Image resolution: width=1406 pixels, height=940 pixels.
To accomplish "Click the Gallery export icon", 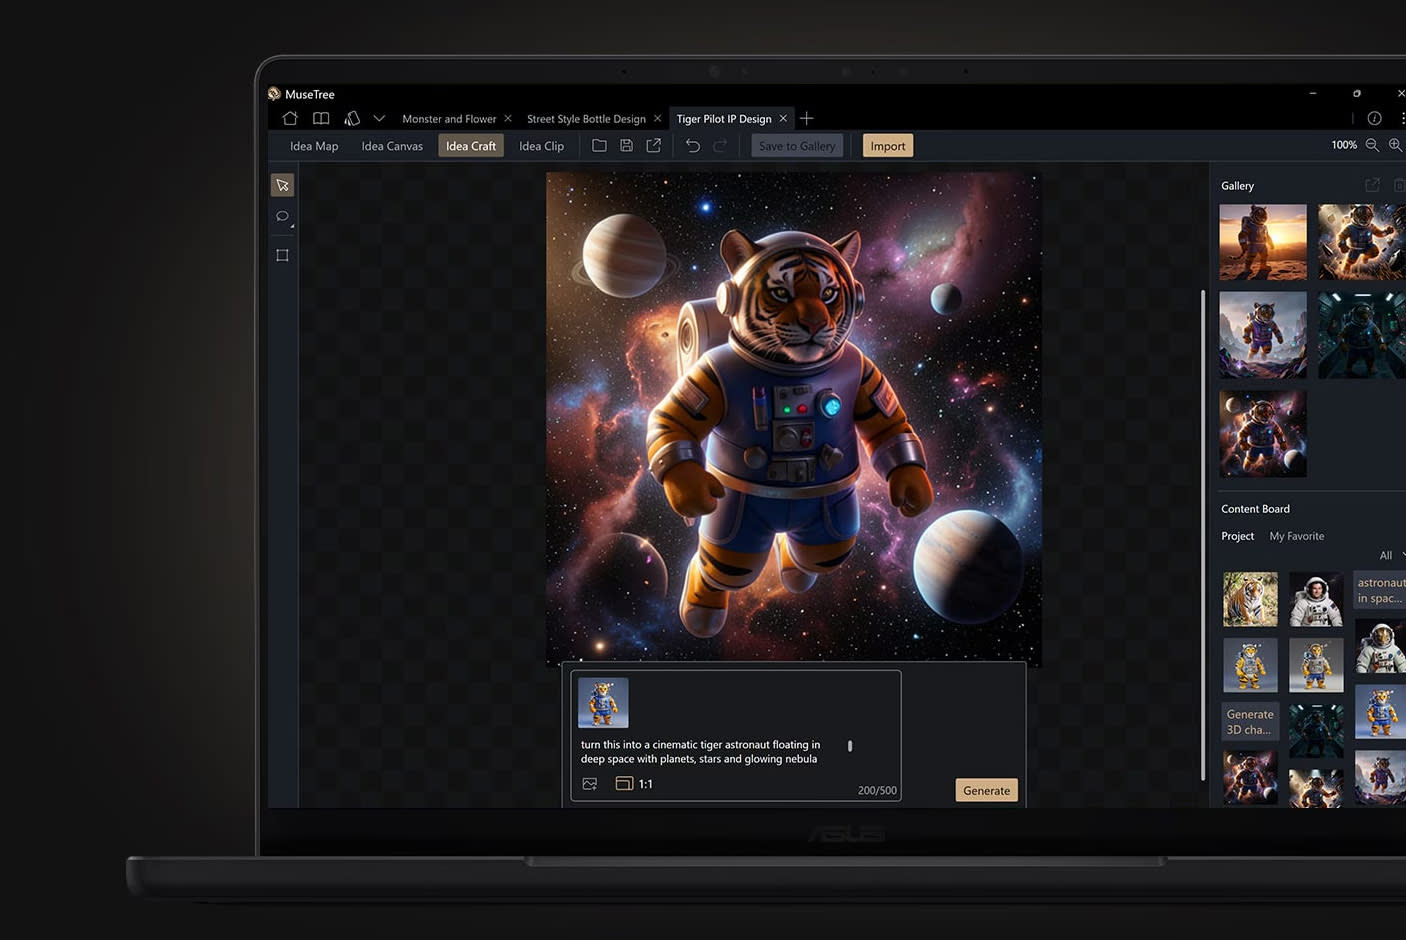I will (1372, 185).
